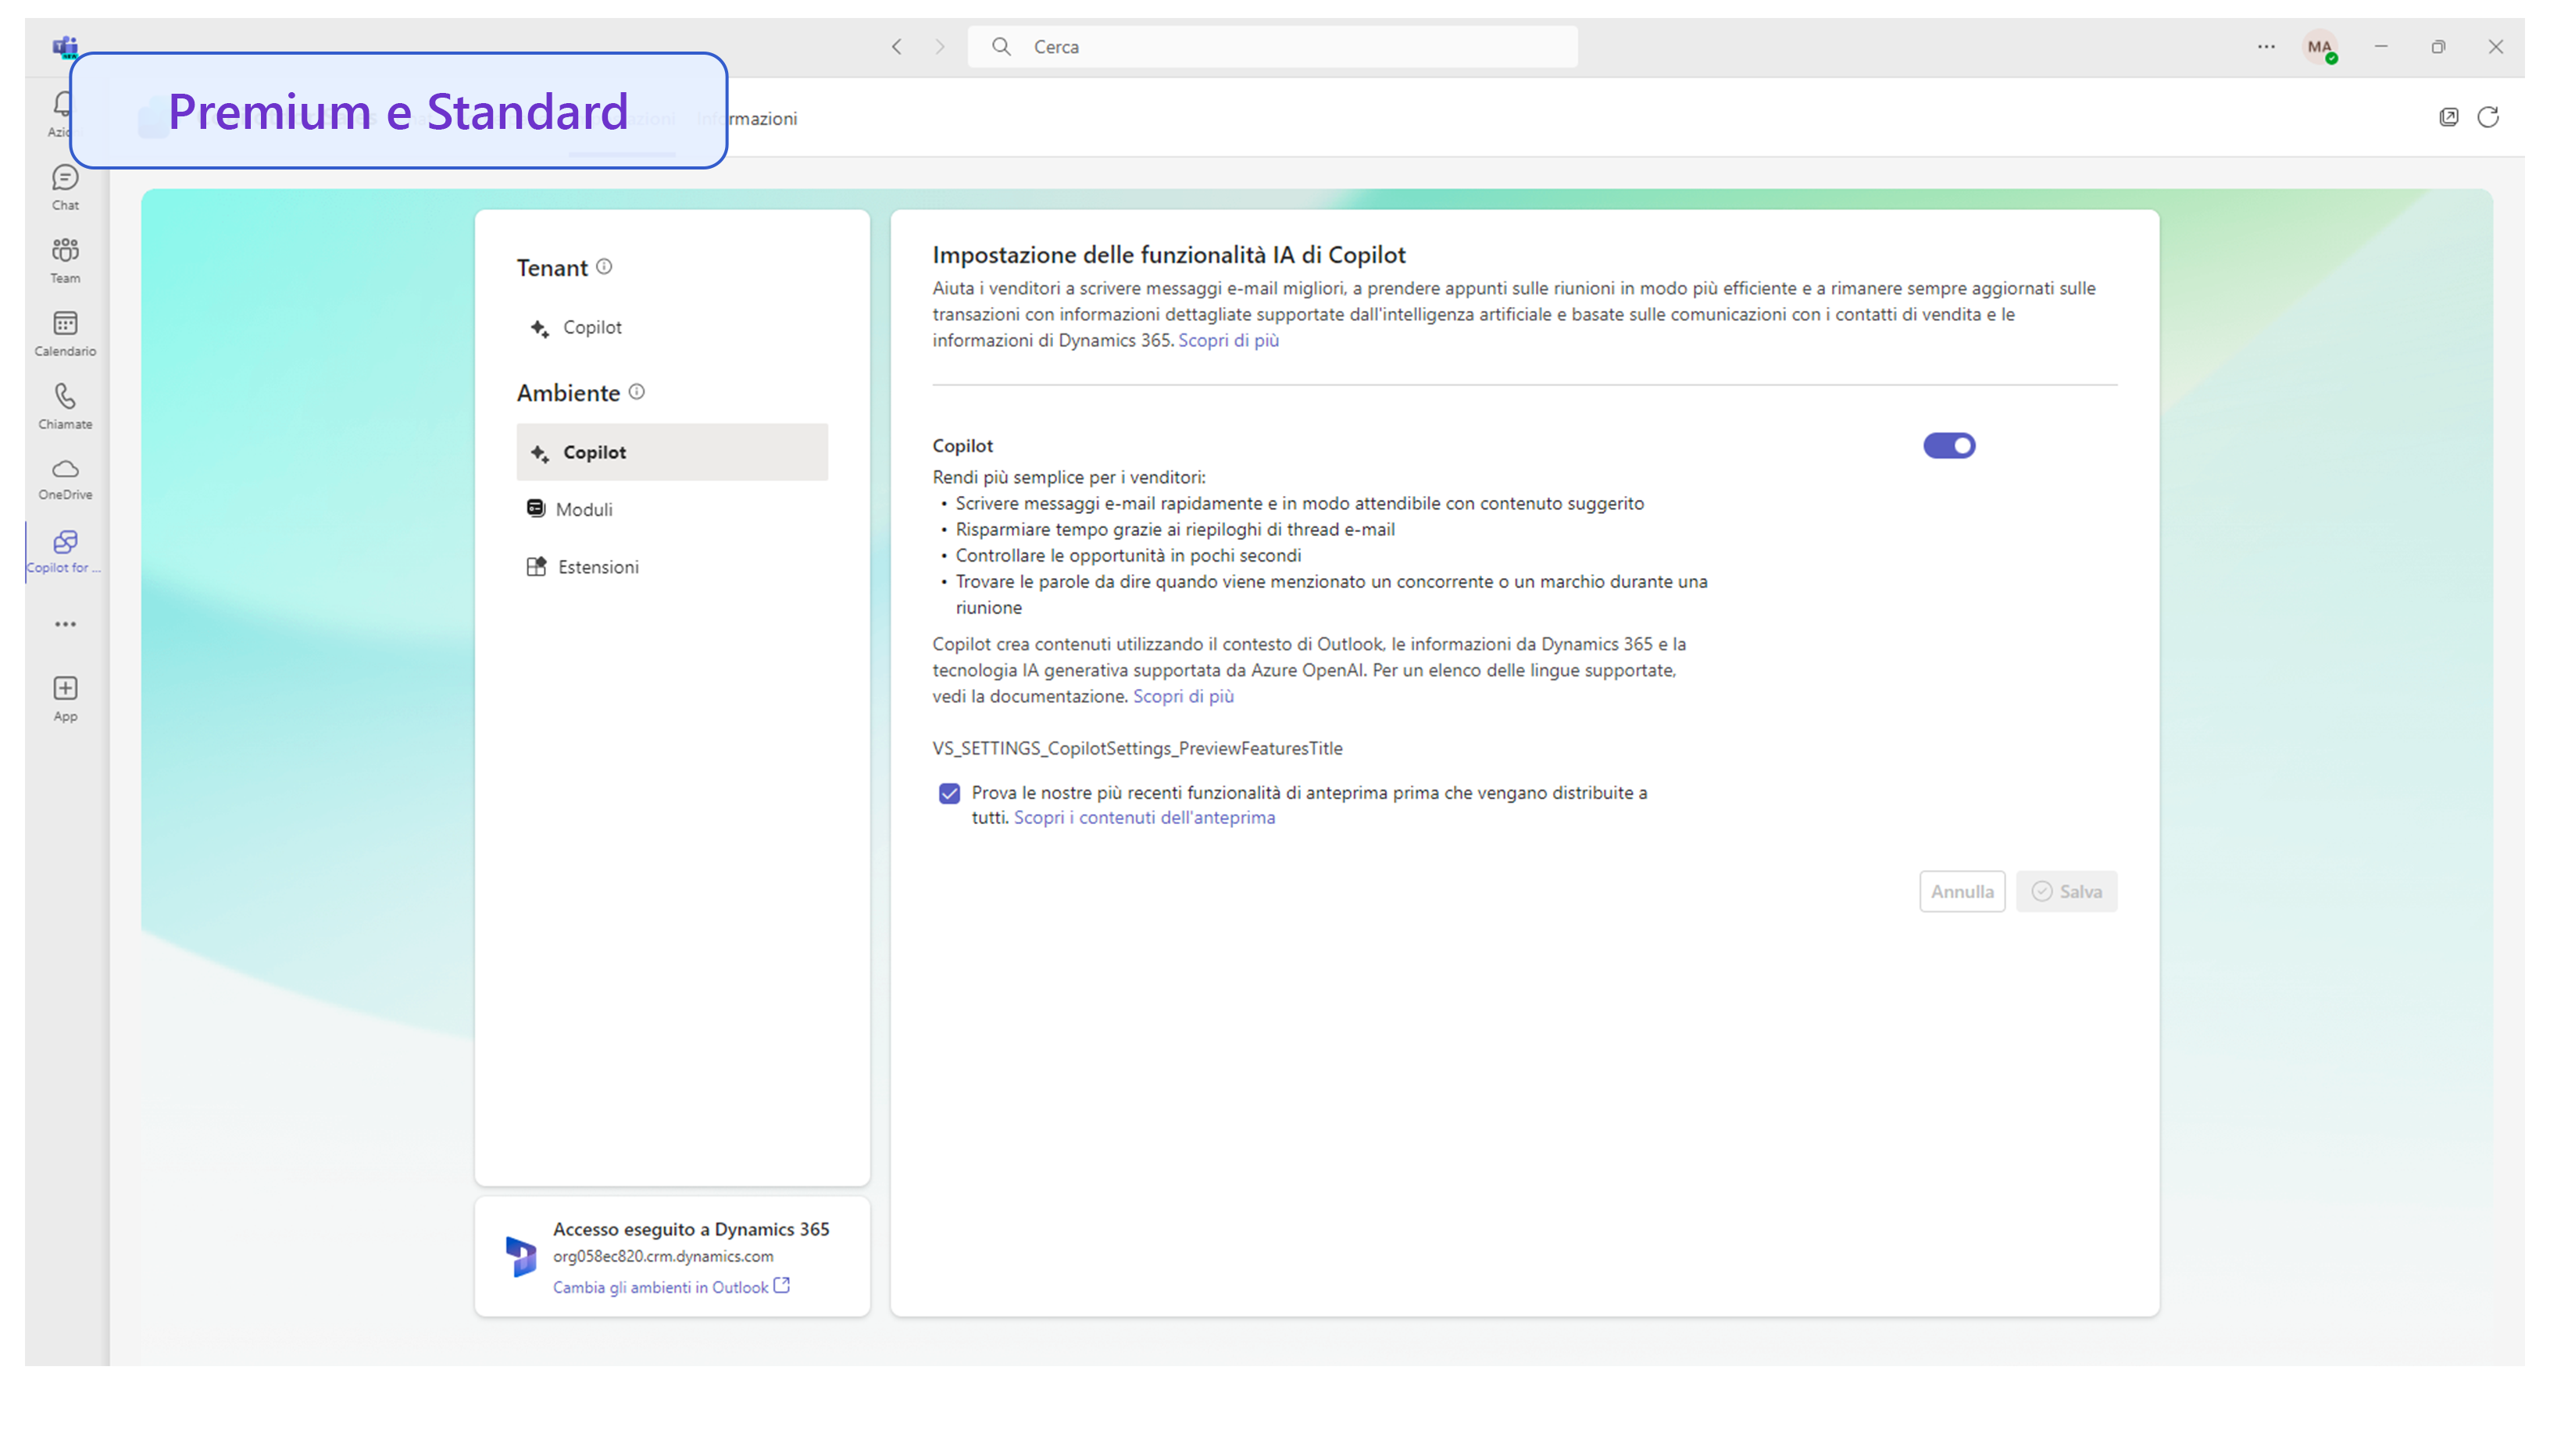This screenshot has height=1456, width=2550.
Task: Click the Cerca search field
Action: (1272, 46)
